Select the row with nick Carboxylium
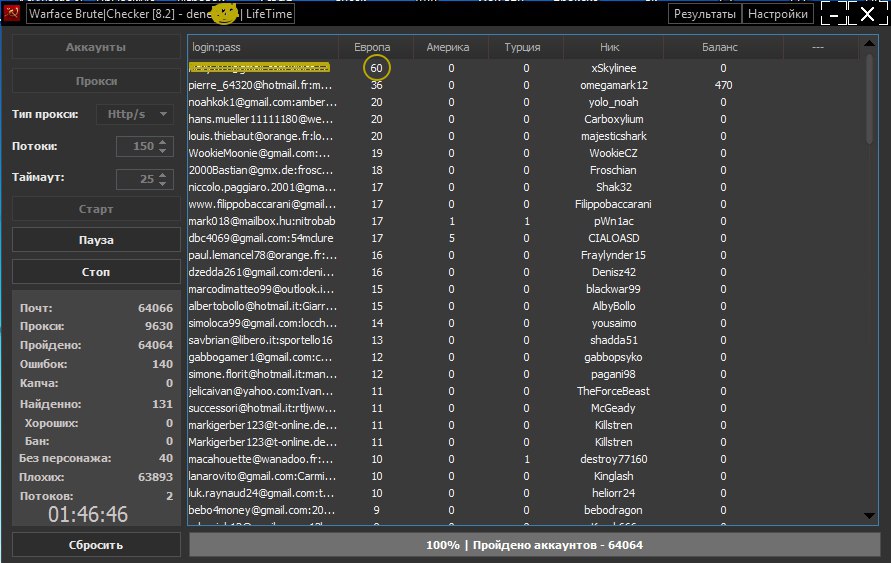The image size is (891, 563). pyautogui.click(x=523, y=119)
